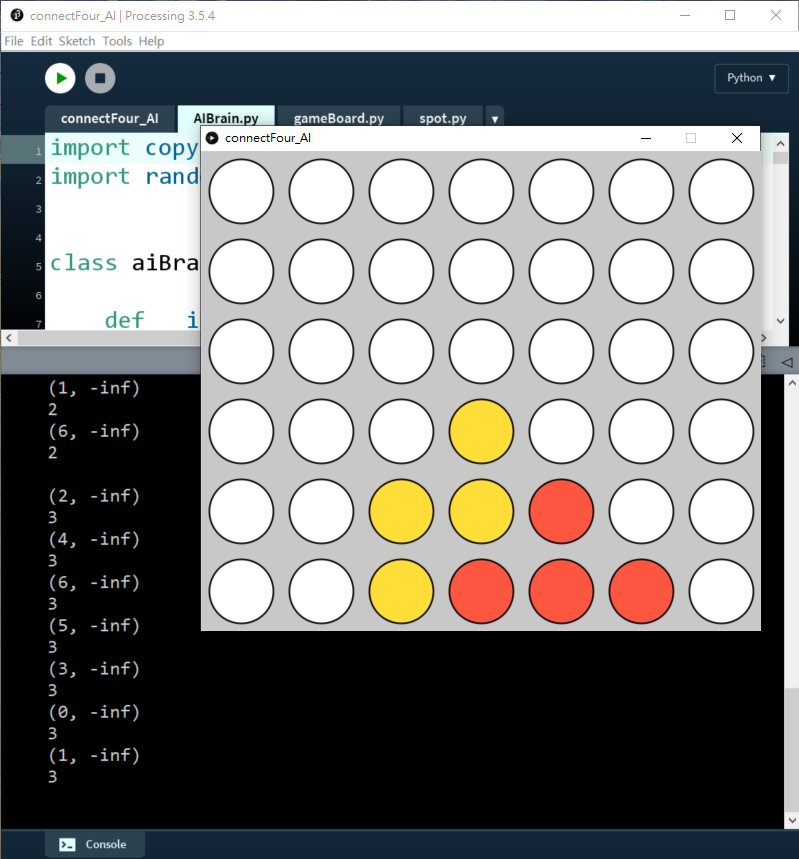Switch to the connectFour_AI tab
This screenshot has width=799, height=859.
click(x=109, y=118)
